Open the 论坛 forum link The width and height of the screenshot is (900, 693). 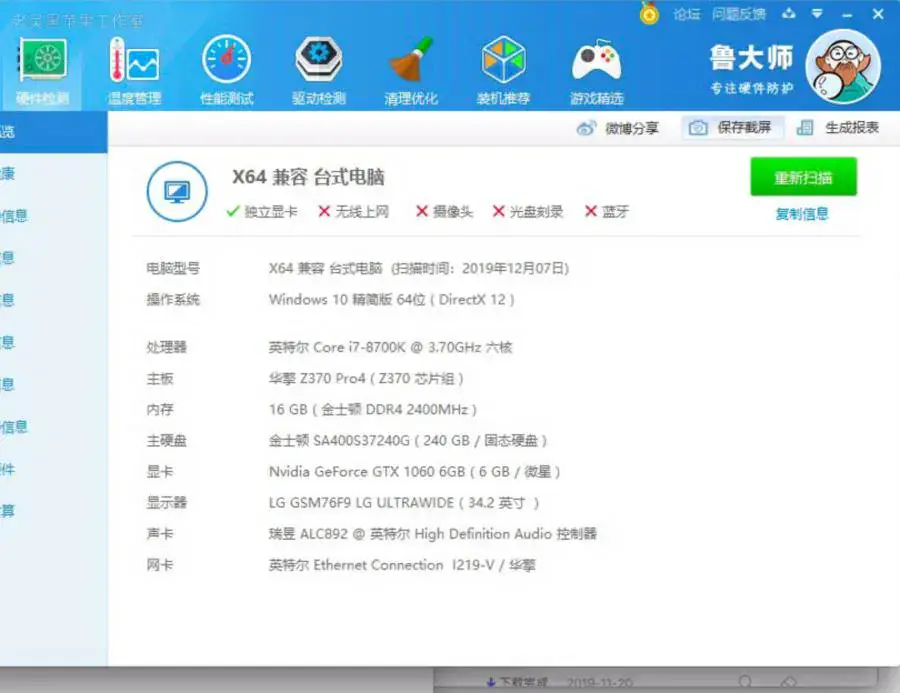[686, 14]
